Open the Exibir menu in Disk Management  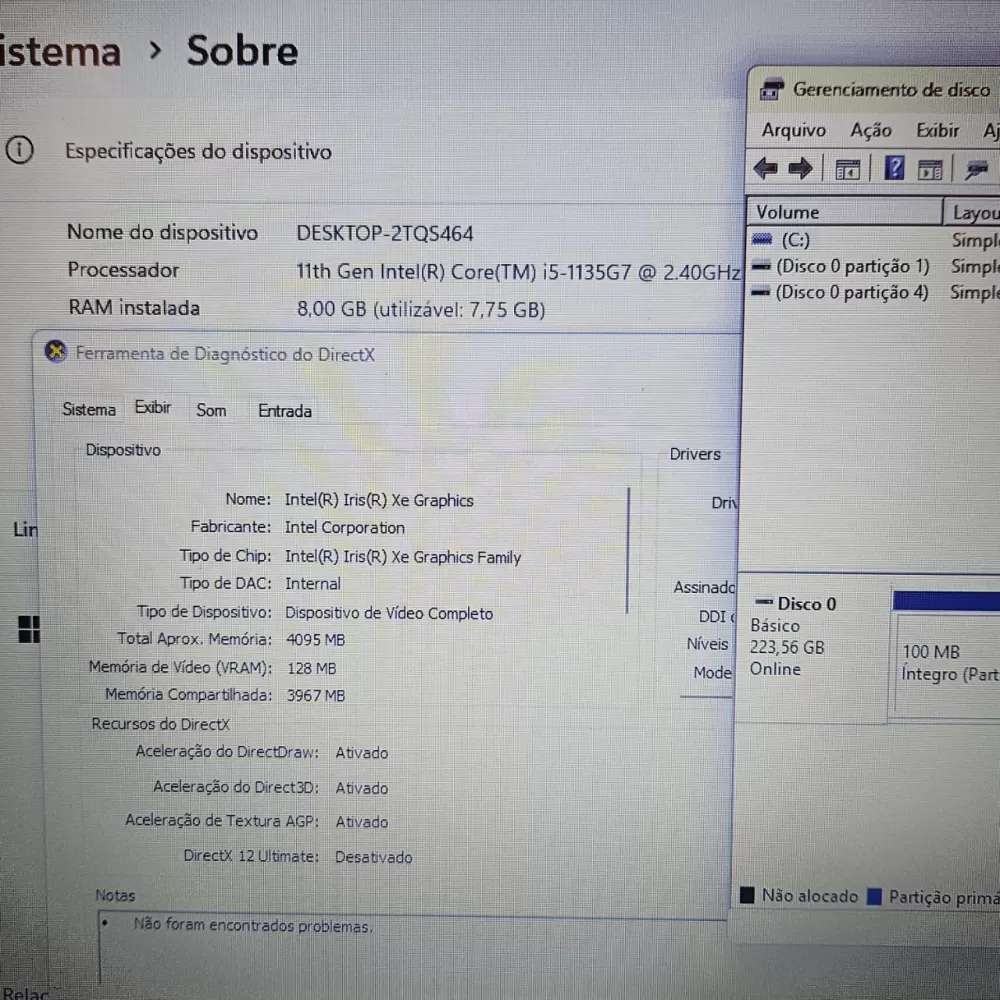[937, 131]
